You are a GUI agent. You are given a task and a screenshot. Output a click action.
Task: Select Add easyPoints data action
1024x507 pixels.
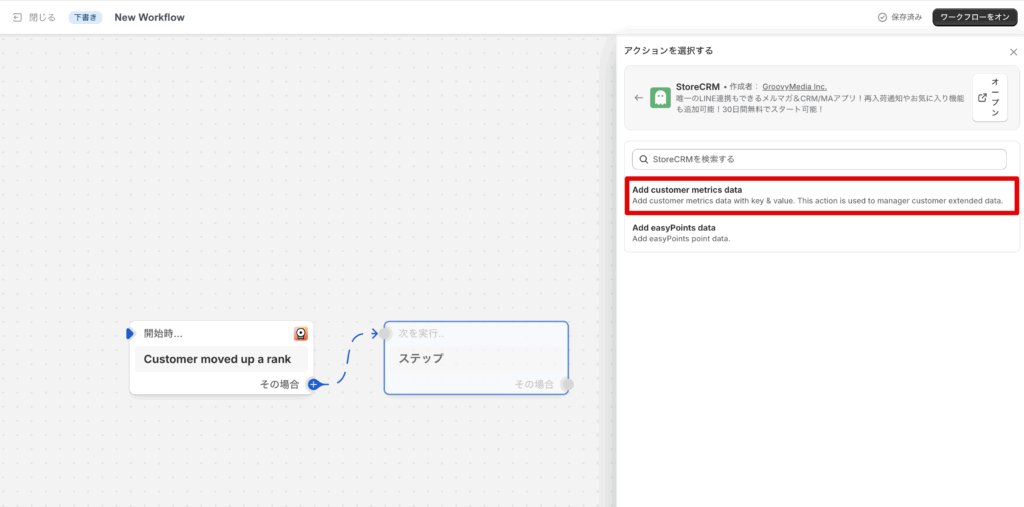click(x=822, y=233)
